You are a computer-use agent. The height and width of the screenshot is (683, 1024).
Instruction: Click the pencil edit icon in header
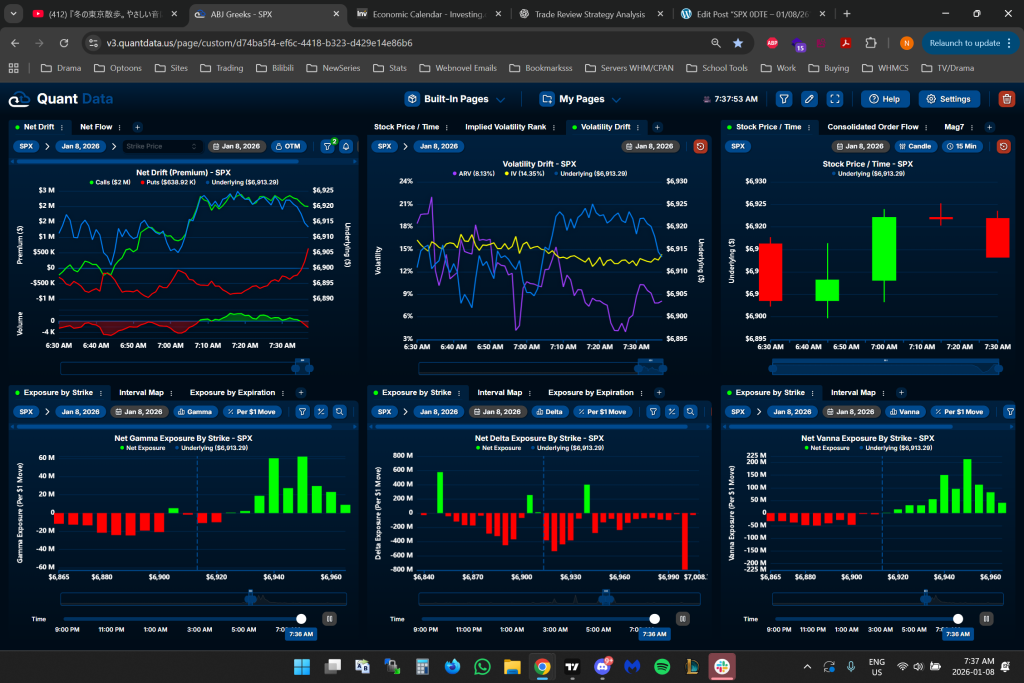click(x=809, y=99)
